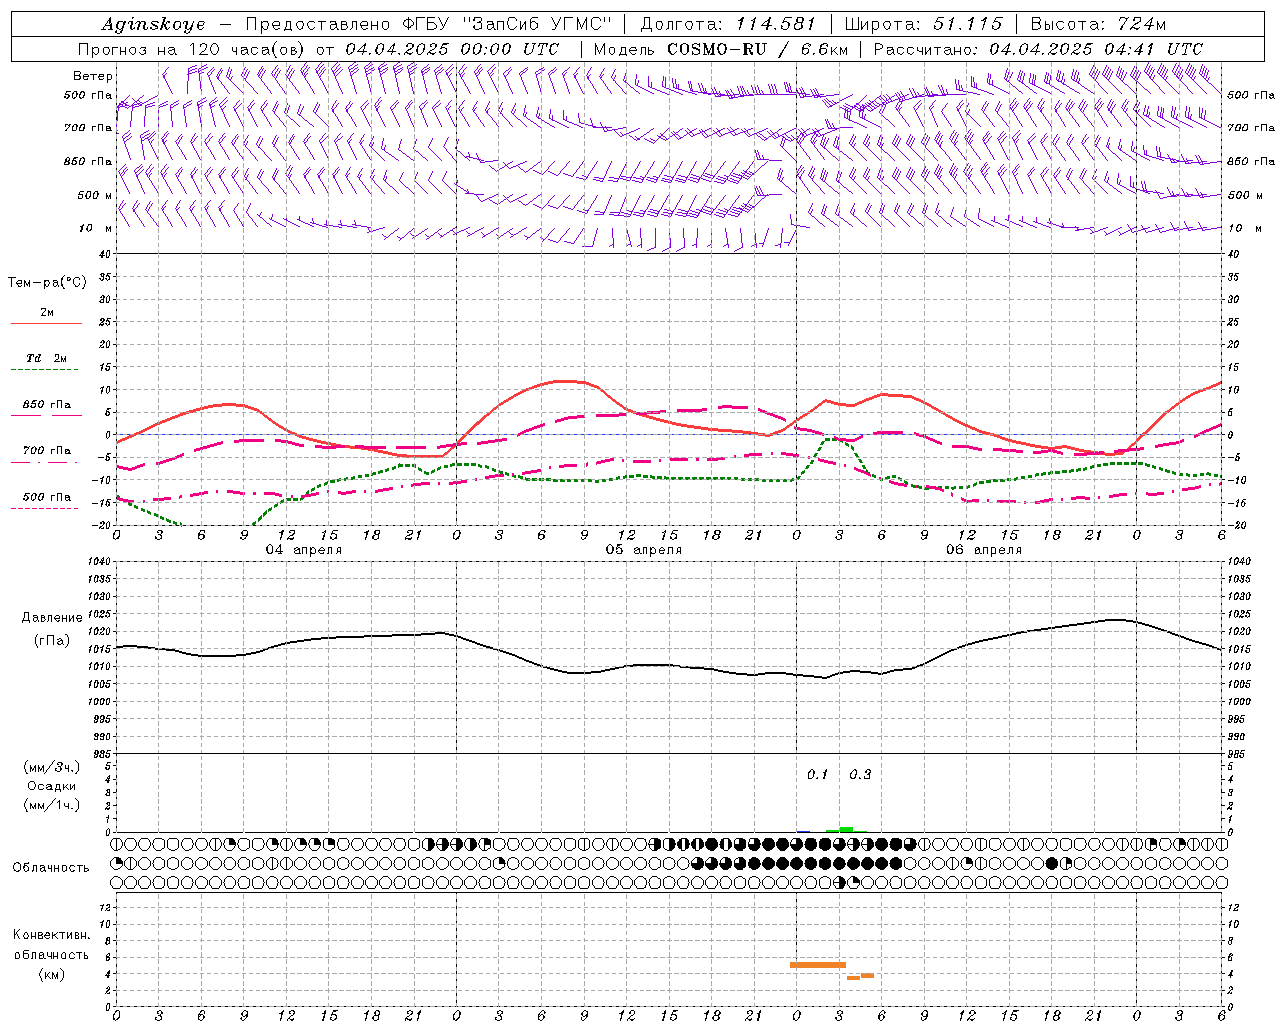This screenshot has width=1280, height=1024.
Task: Click the 700 гПа entry in the temperature legend
Action: 47,451
